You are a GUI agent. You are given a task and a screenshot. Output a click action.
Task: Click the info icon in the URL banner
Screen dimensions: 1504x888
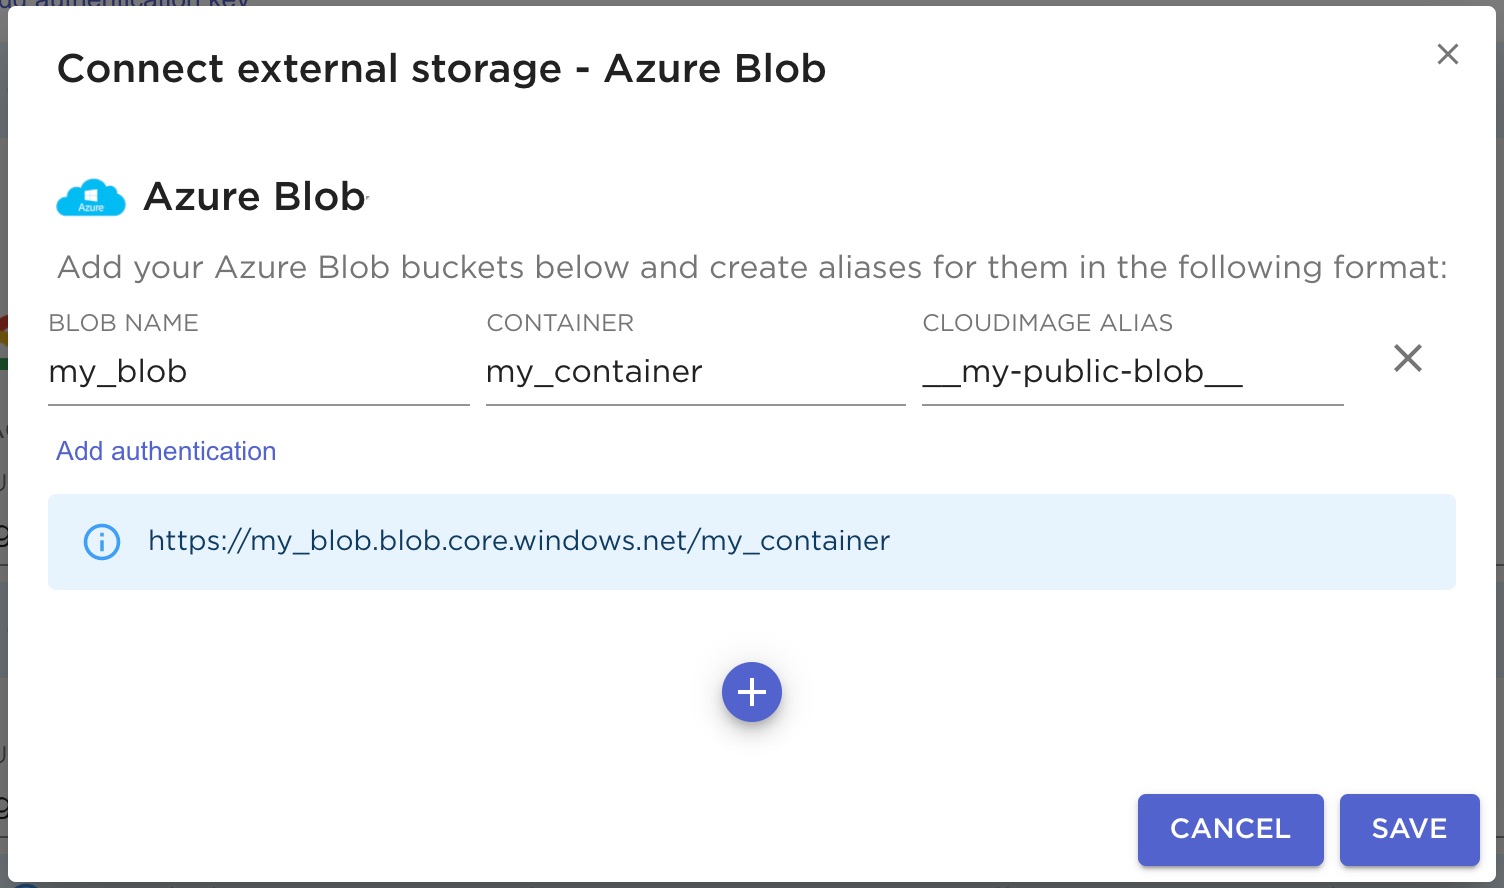(x=101, y=541)
